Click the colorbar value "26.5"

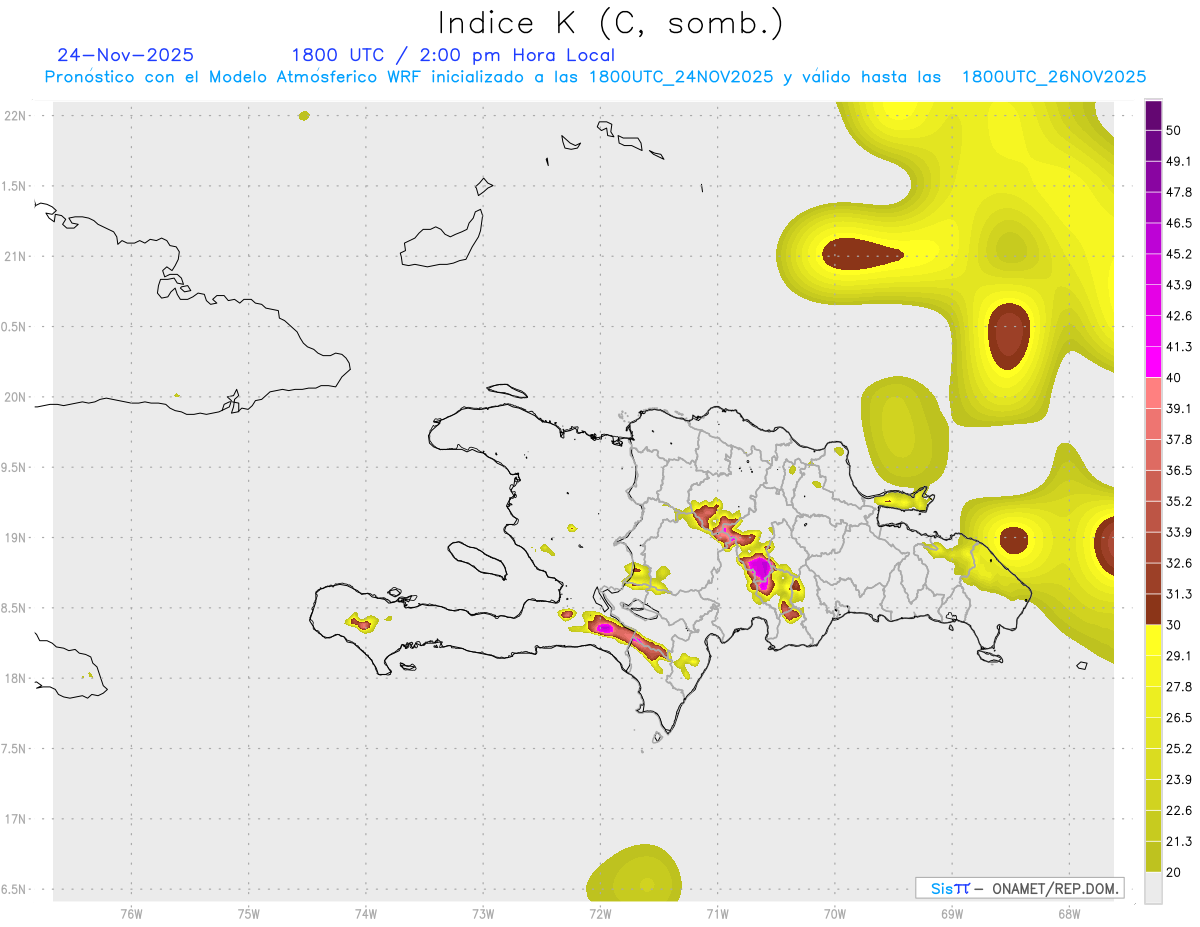pyautogui.click(x=1179, y=718)
